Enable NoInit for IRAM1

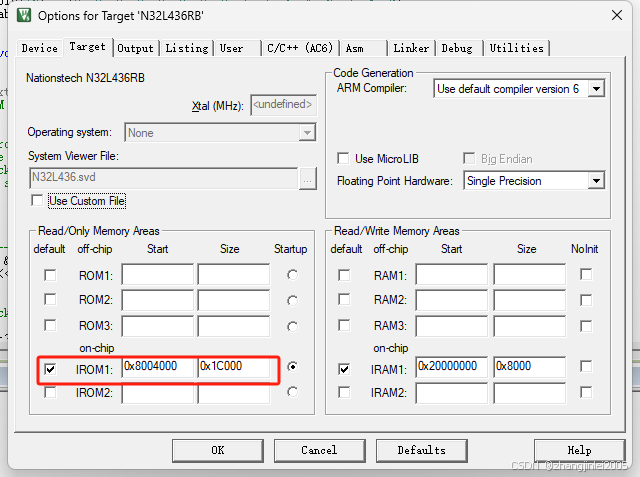pyautogui.click(x=586, y=366)
